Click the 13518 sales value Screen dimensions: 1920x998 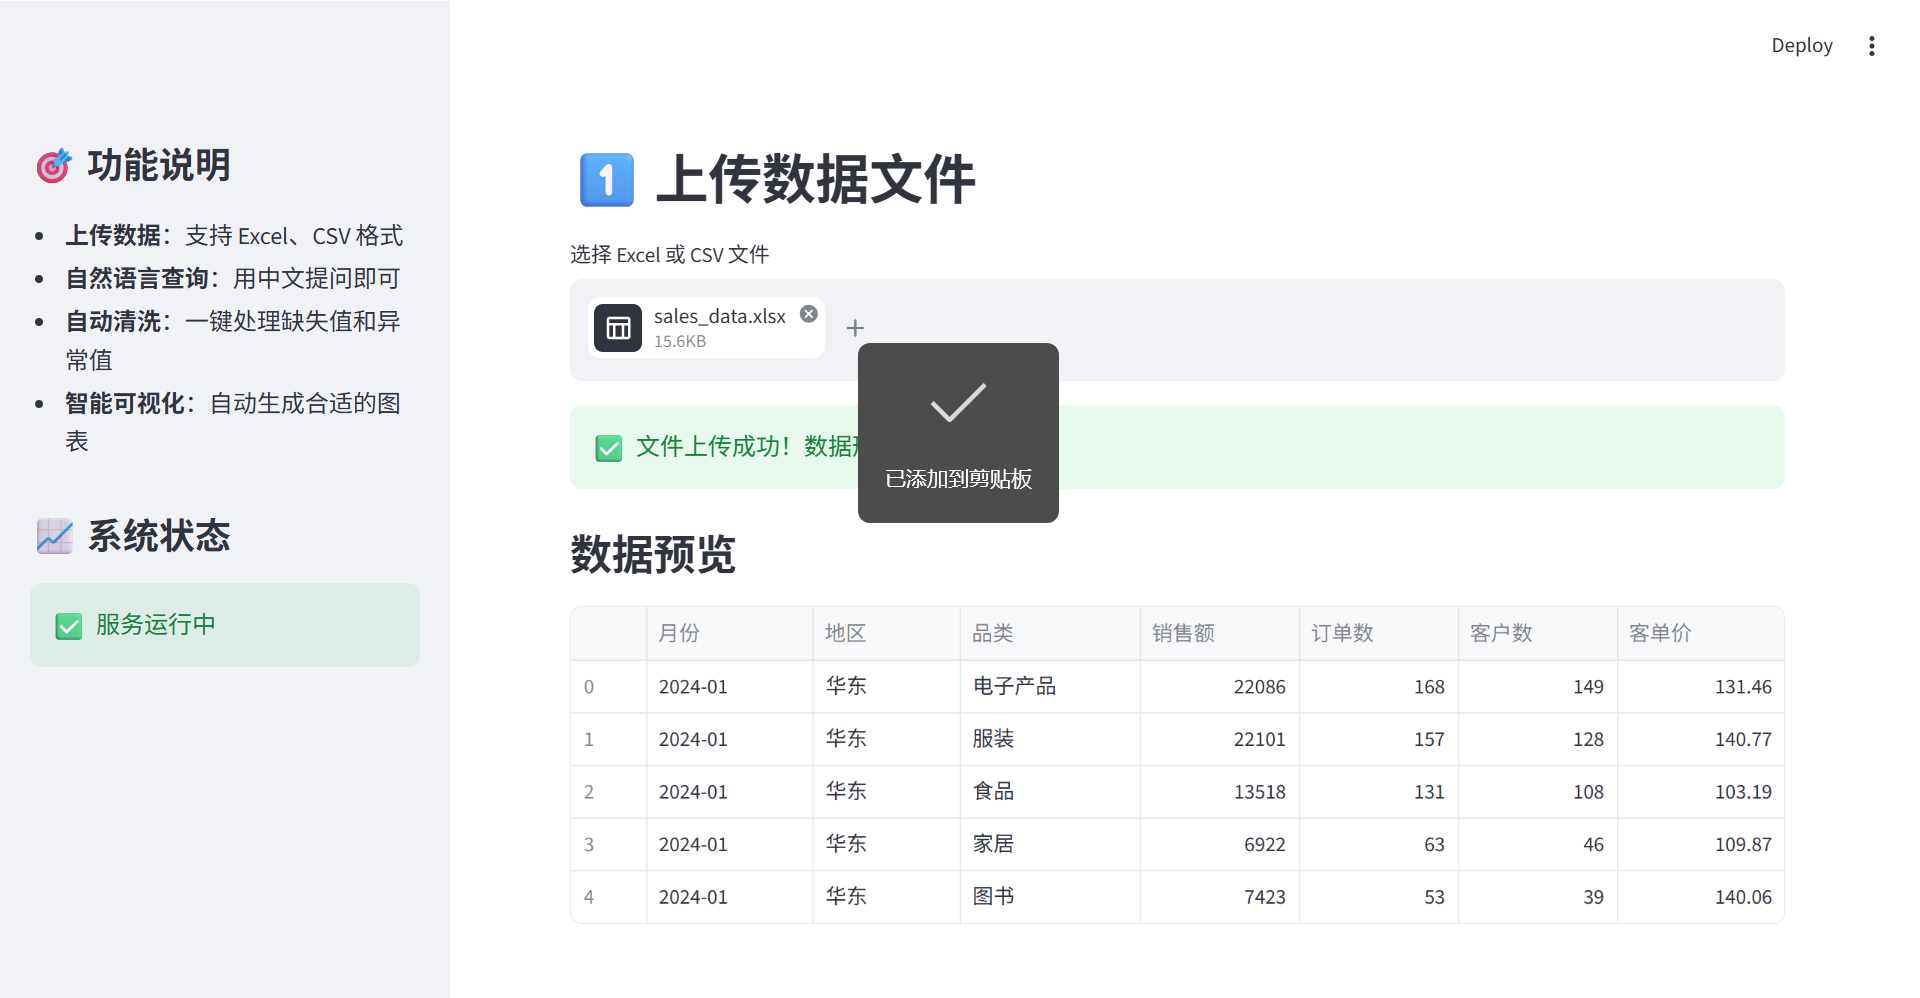1219,792
